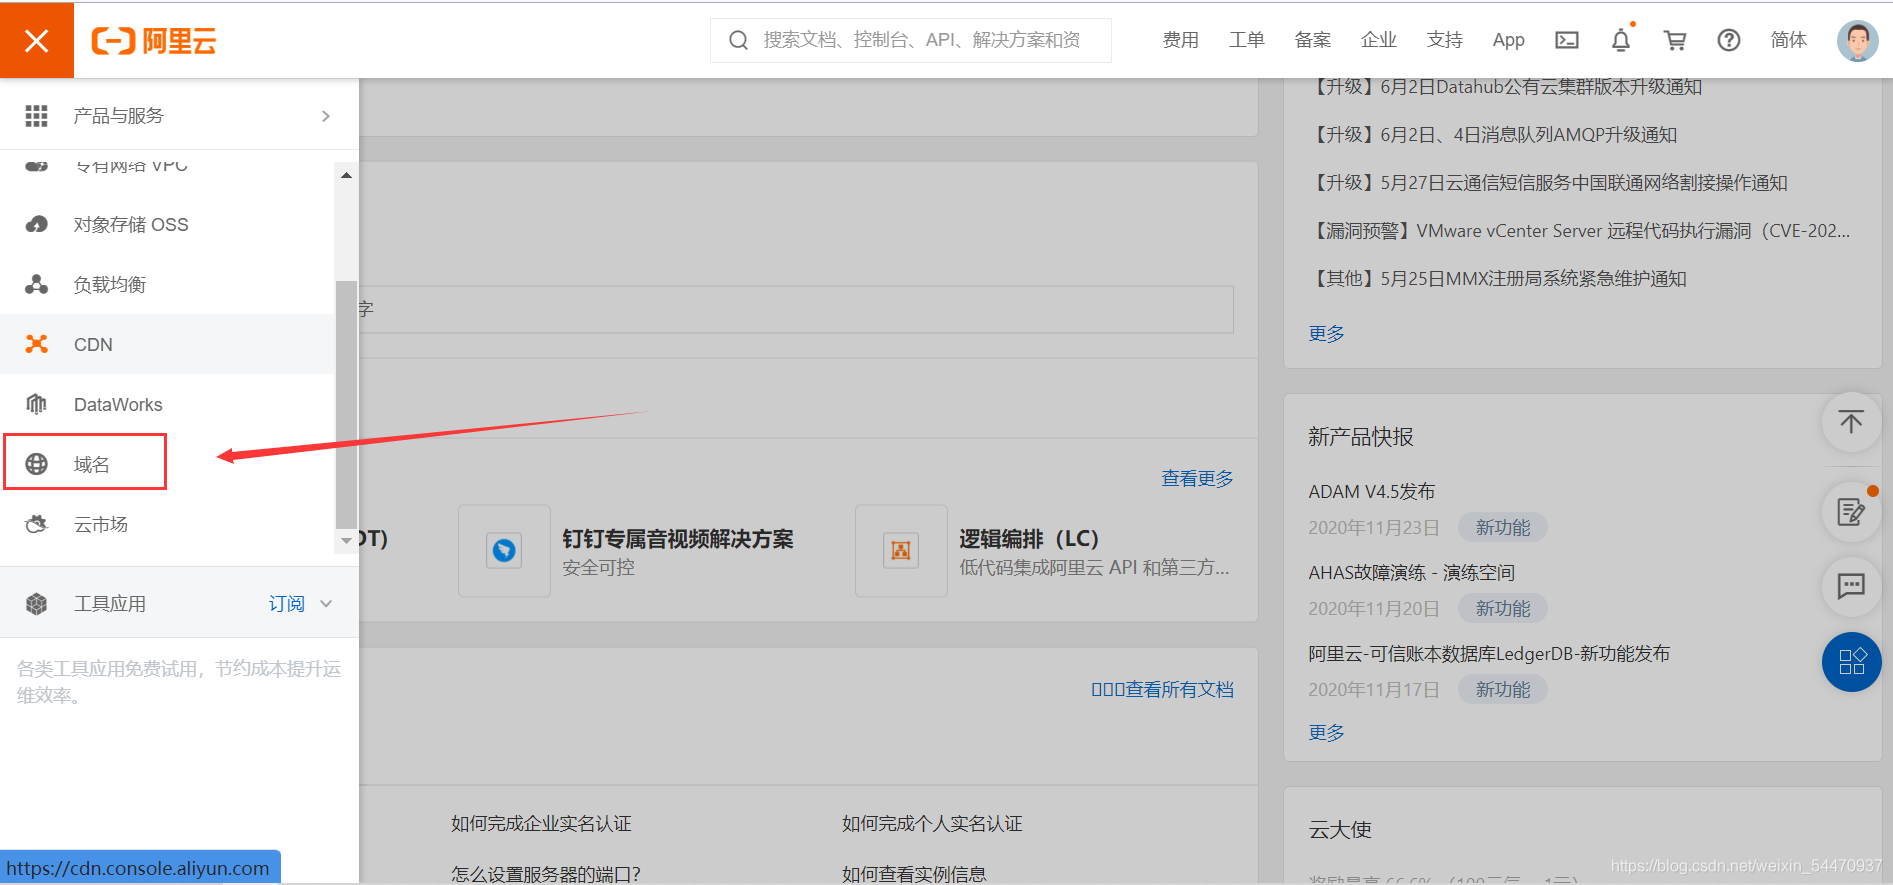Click 查看所有文档 link

1180,690
